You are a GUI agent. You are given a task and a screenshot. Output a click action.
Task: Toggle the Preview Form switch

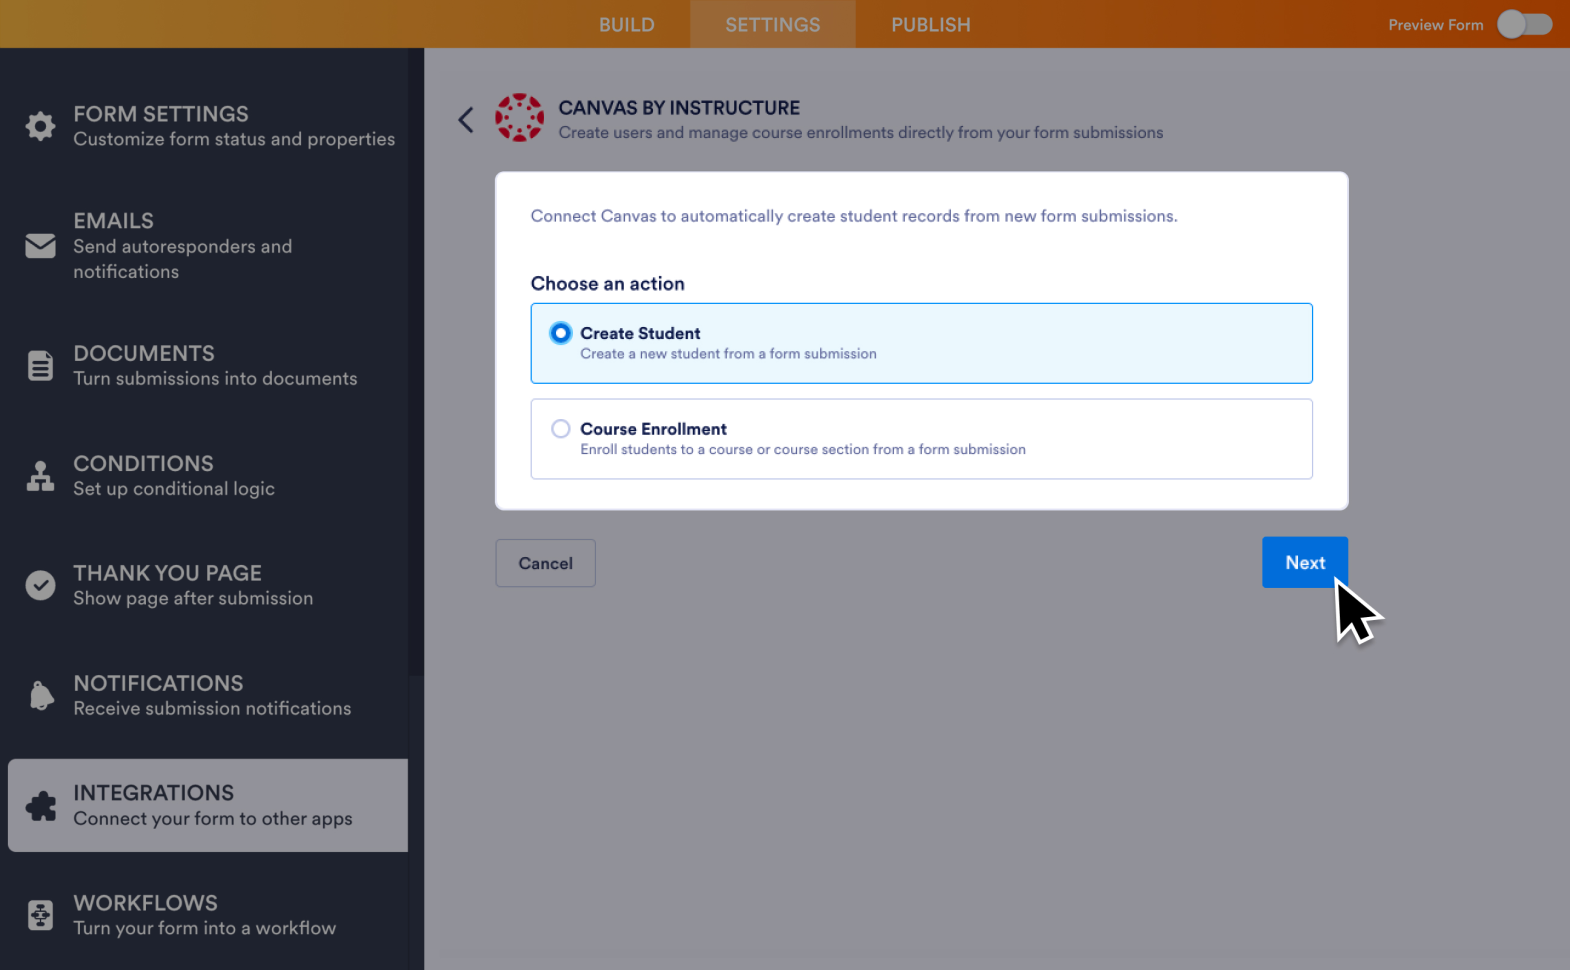tap(1524, 24)
